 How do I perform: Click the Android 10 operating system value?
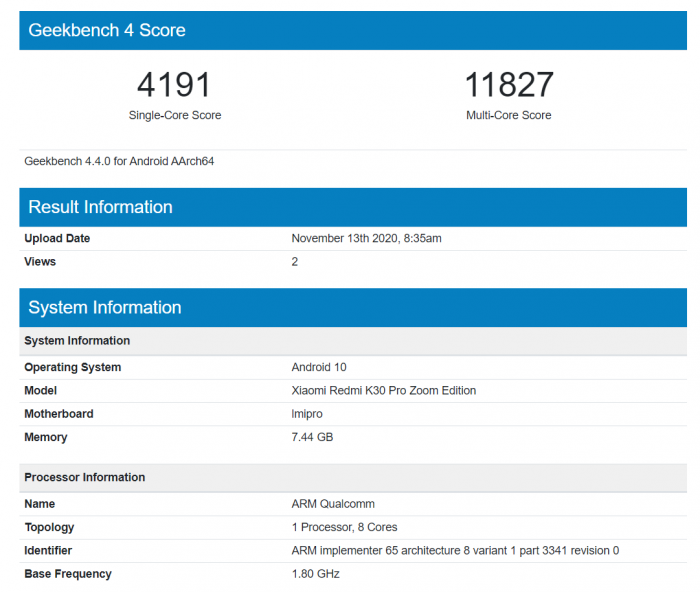tap(319, 367)
